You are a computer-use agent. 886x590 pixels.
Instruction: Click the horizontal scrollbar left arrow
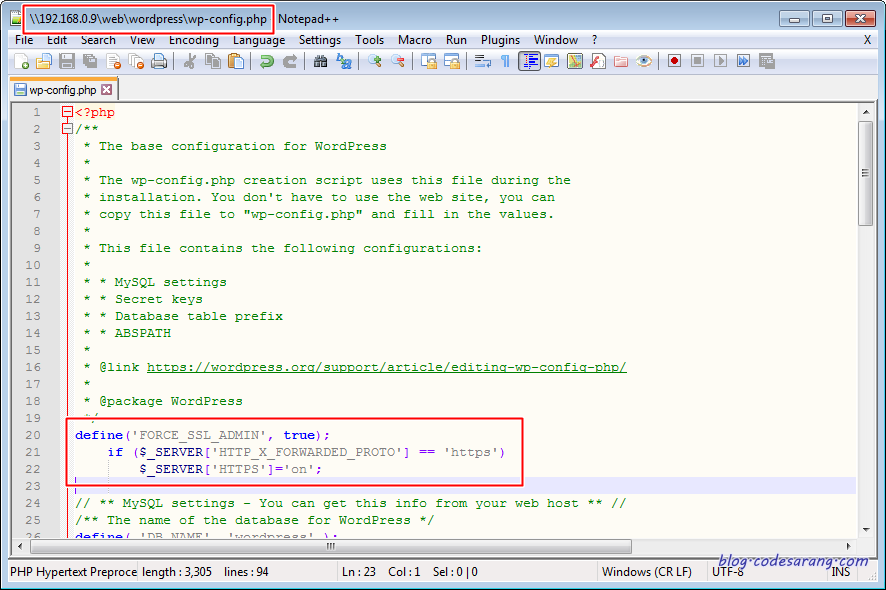tap(20, 546)
